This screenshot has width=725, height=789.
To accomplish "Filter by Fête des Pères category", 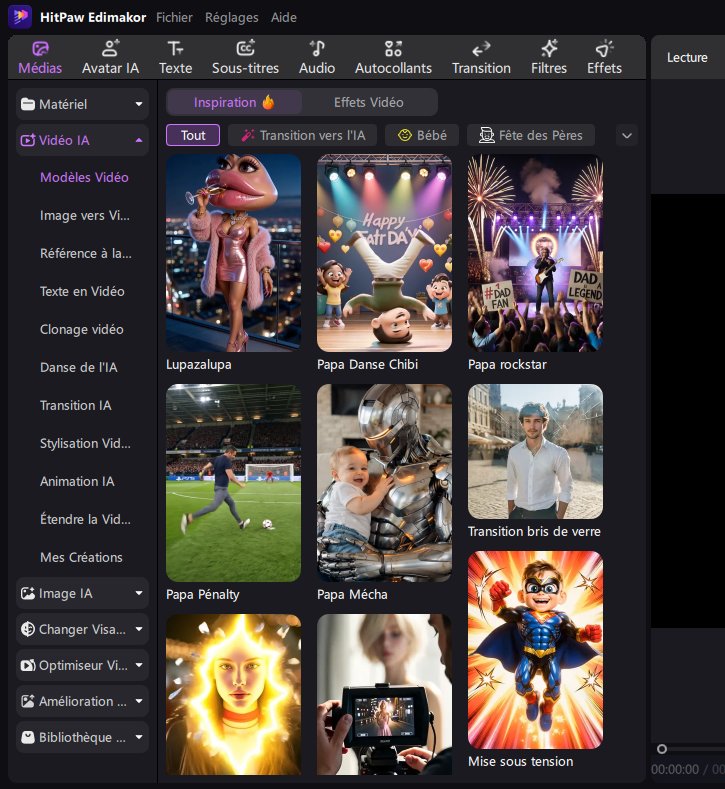I will coord(531,135).
